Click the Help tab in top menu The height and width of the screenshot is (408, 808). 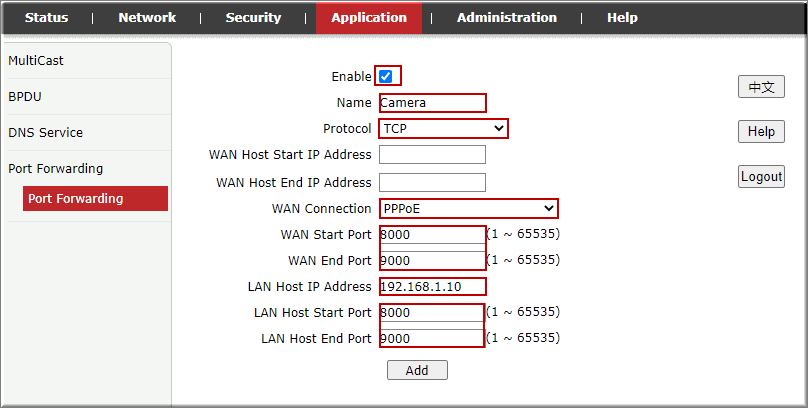622,17
